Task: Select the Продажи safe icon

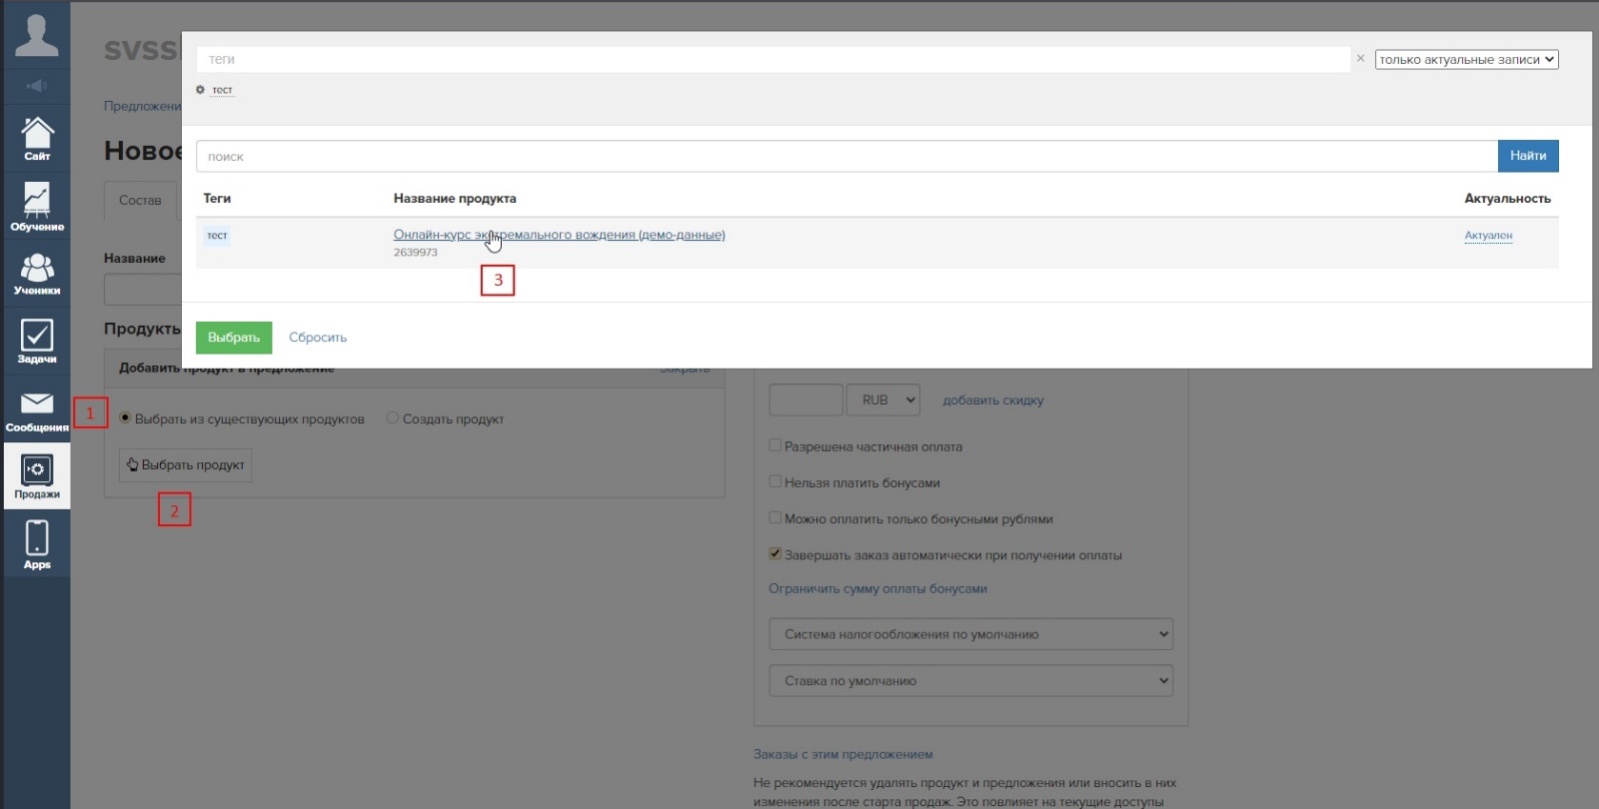Action: [37, 476]
